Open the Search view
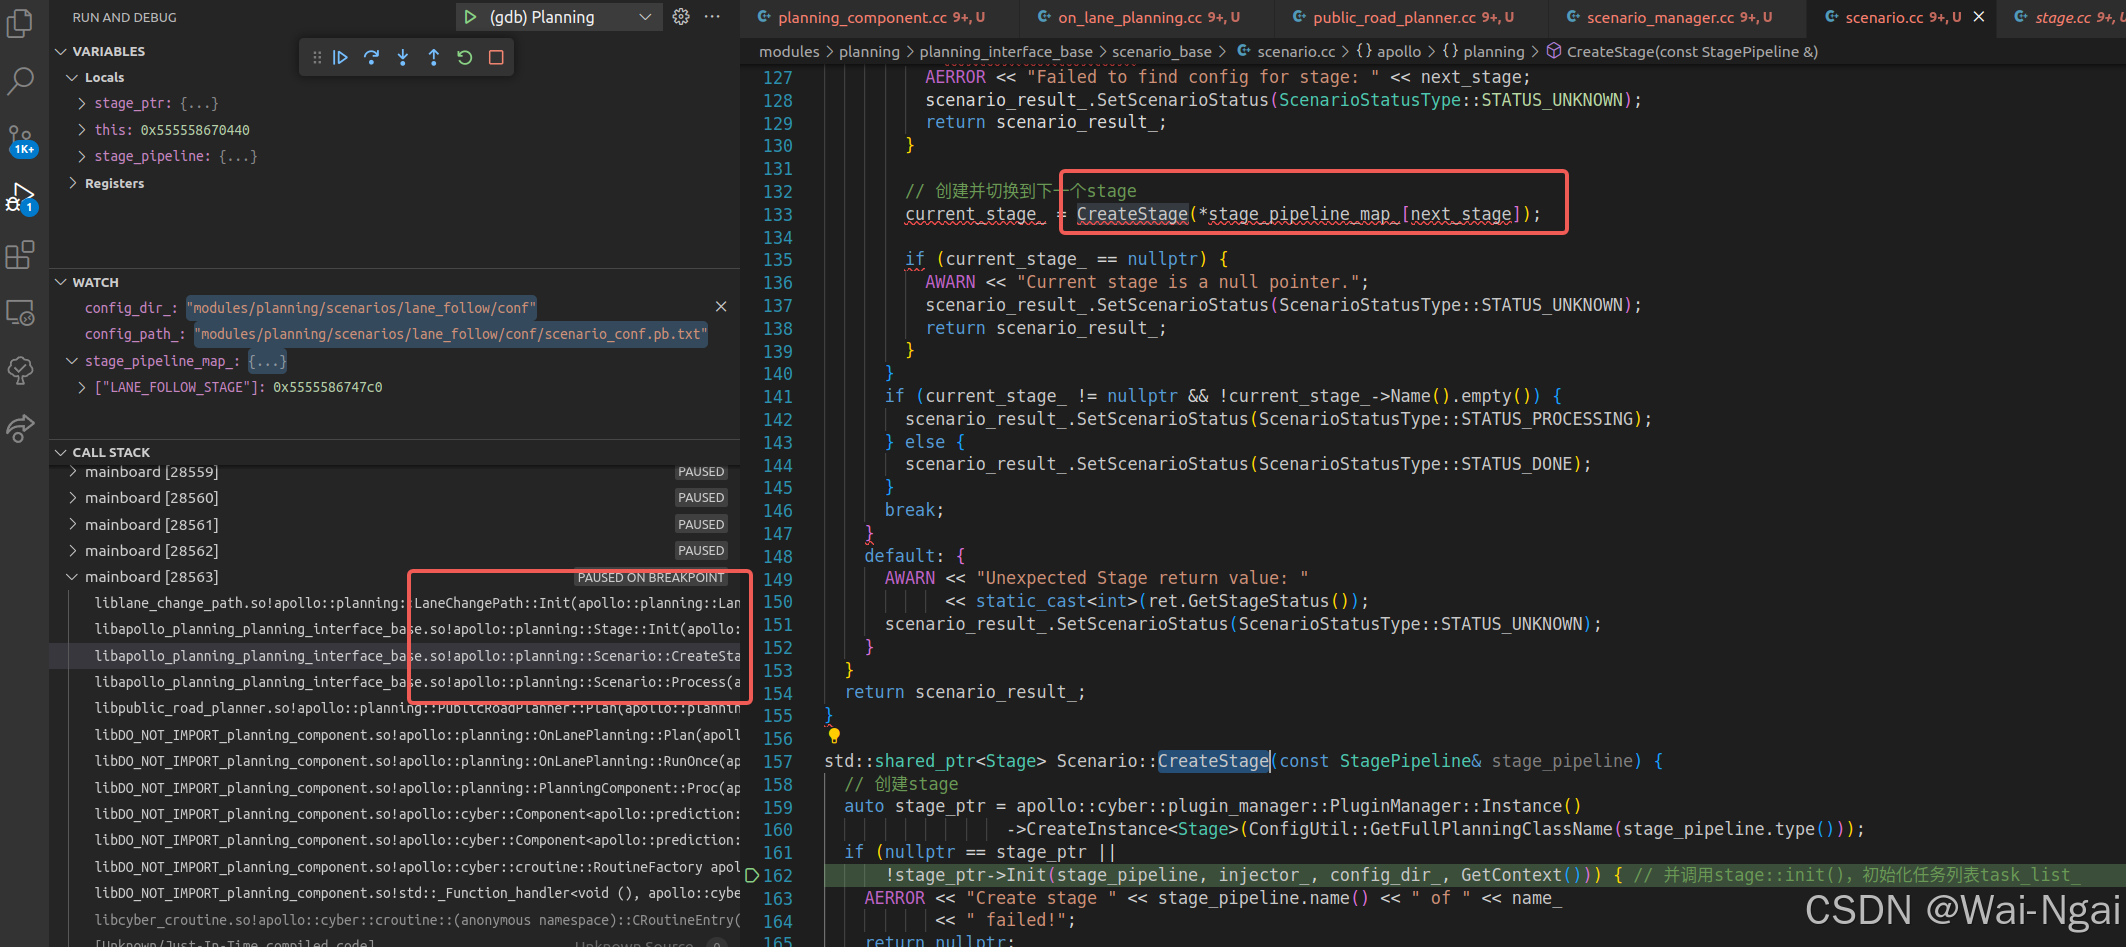This screenshot has height=947, width=2126. click(21, 81)
